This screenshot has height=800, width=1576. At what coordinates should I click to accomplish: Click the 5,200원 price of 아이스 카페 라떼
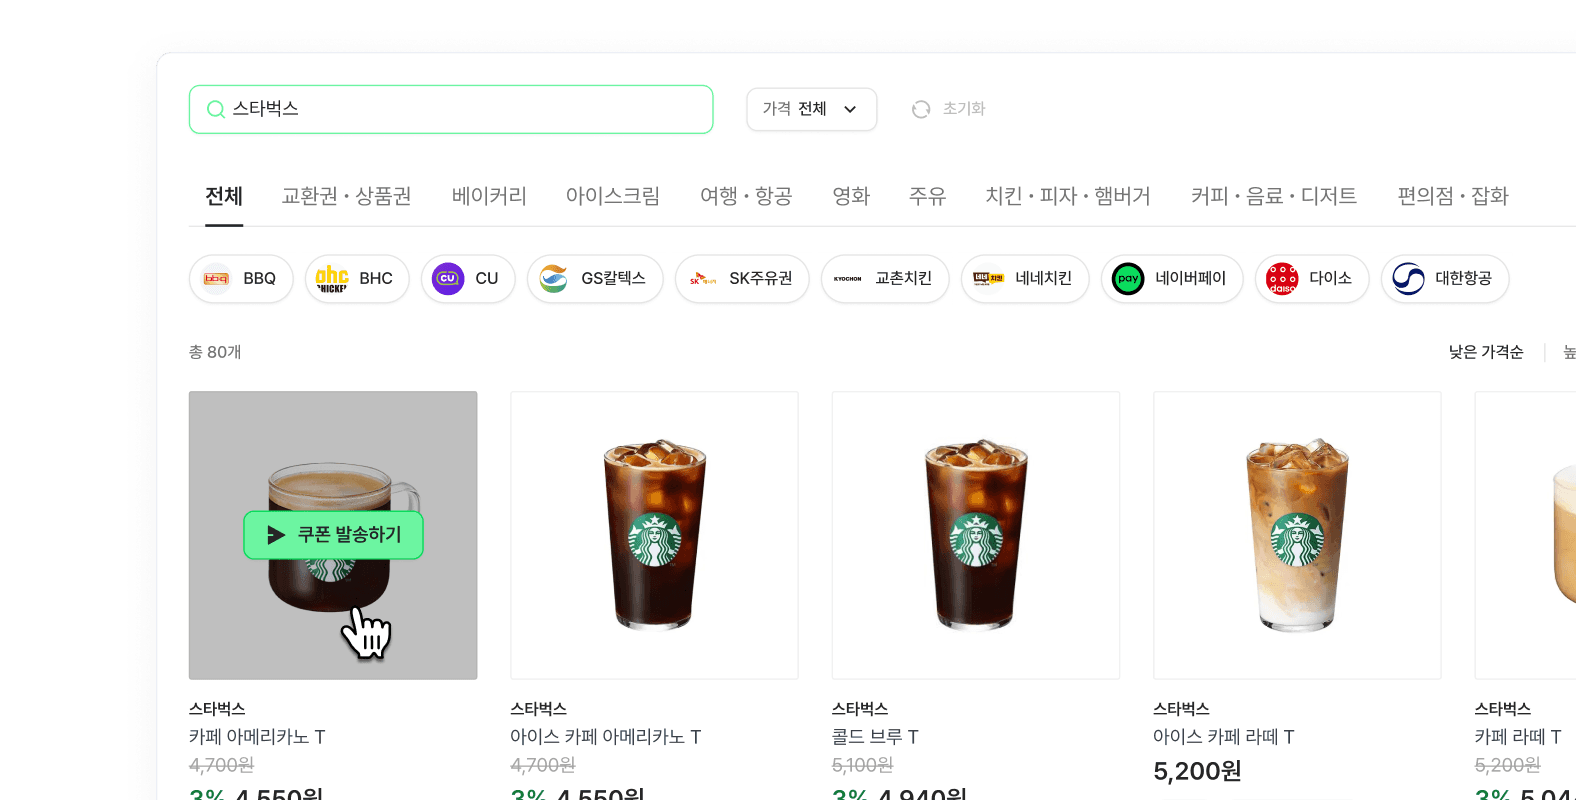click(1197, 771)
